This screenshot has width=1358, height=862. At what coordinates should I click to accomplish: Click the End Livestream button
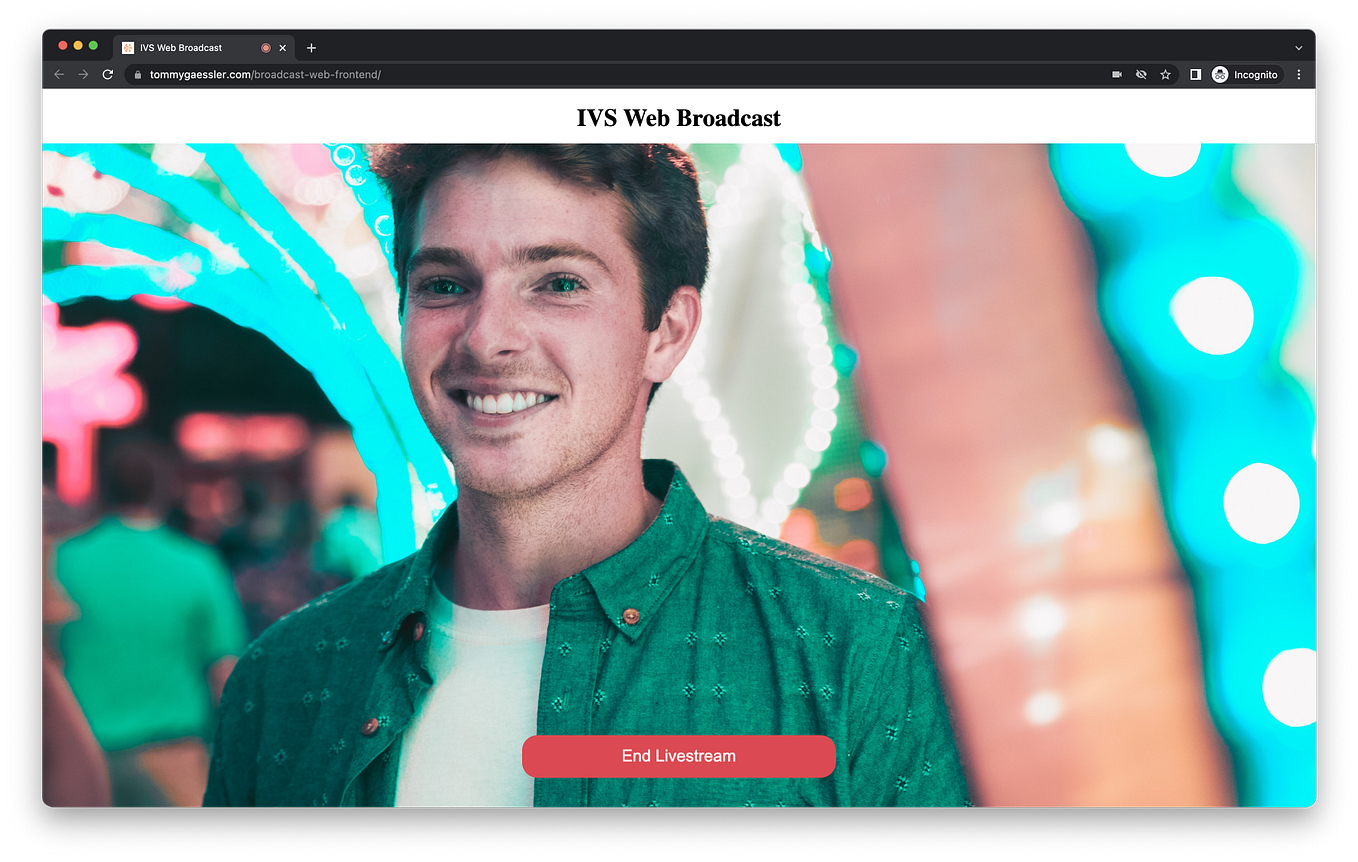678,756
